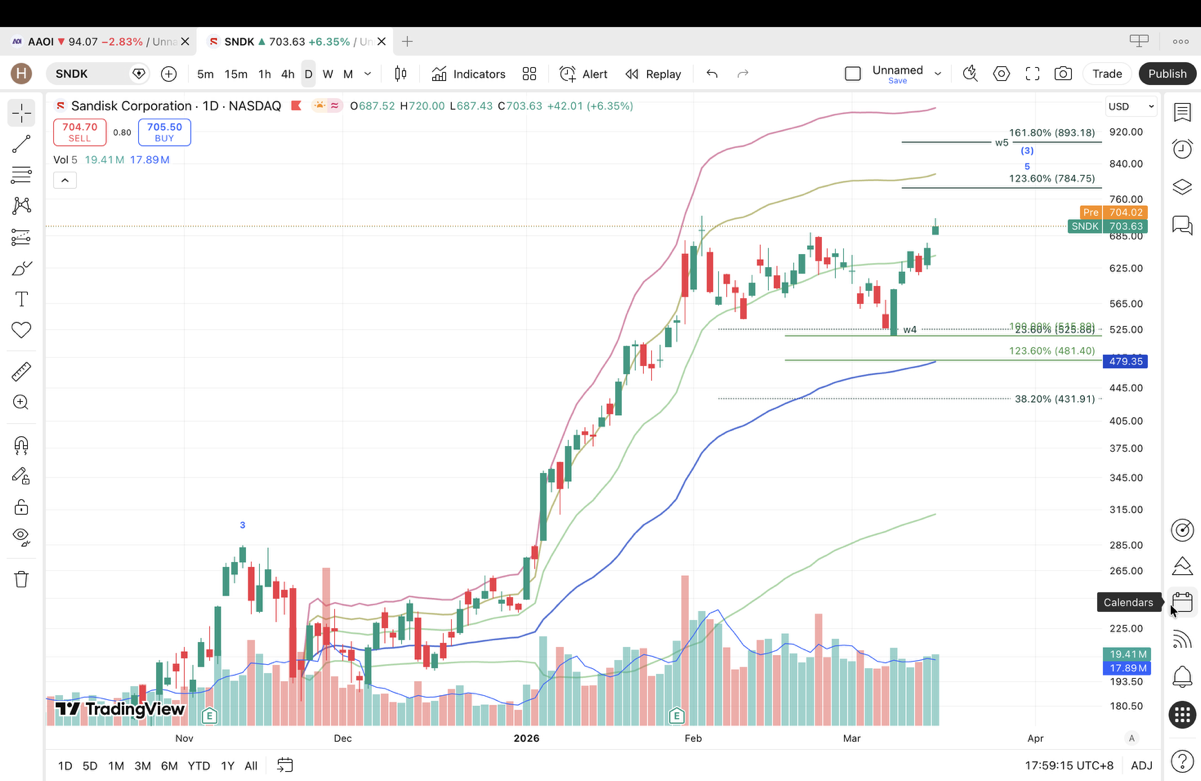Toggle hide all drawings eye icon
Viewport: 1201px width, 781px height.
point(21,537)
